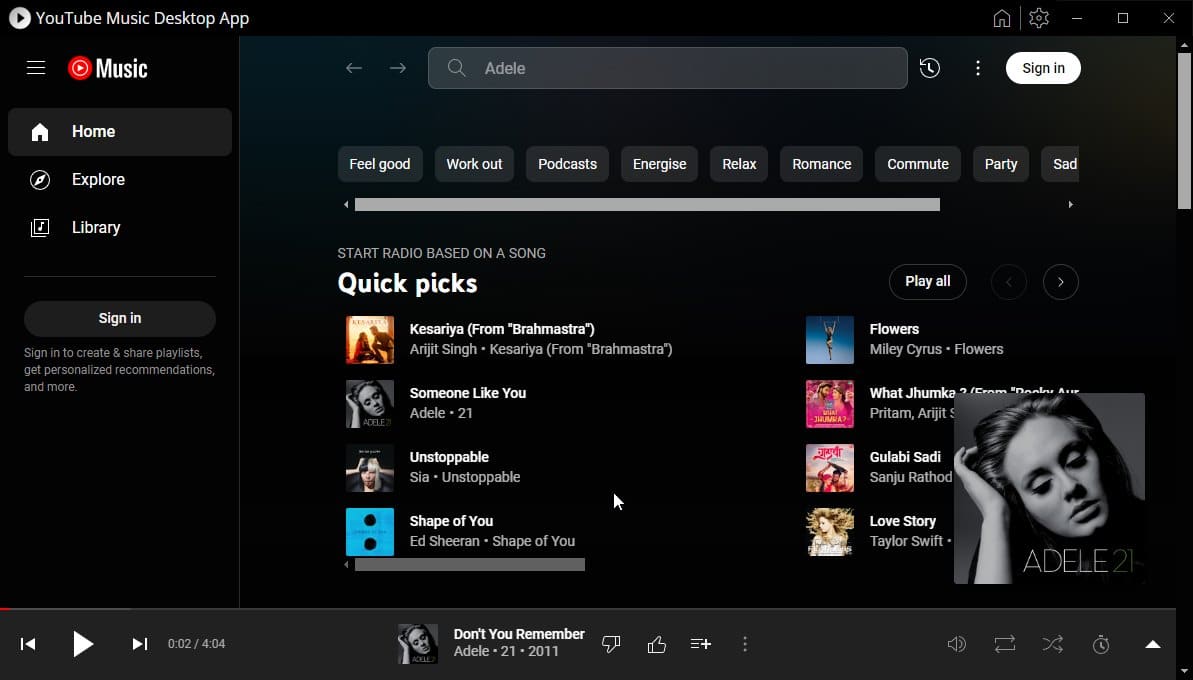Screen dimensions: 1193x680
Task: Click the page vertical scrollbar
Action: [1184, 130]
